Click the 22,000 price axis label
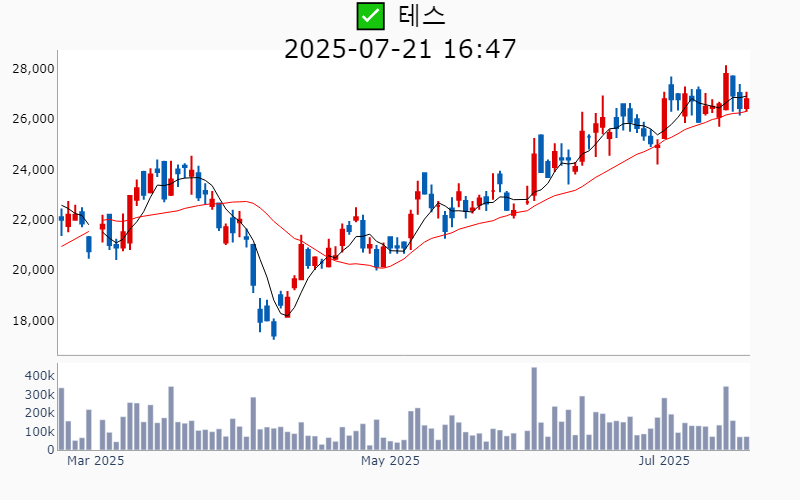Screen dimensions: 800x500 pyautogui.click(x=33, y=220)
